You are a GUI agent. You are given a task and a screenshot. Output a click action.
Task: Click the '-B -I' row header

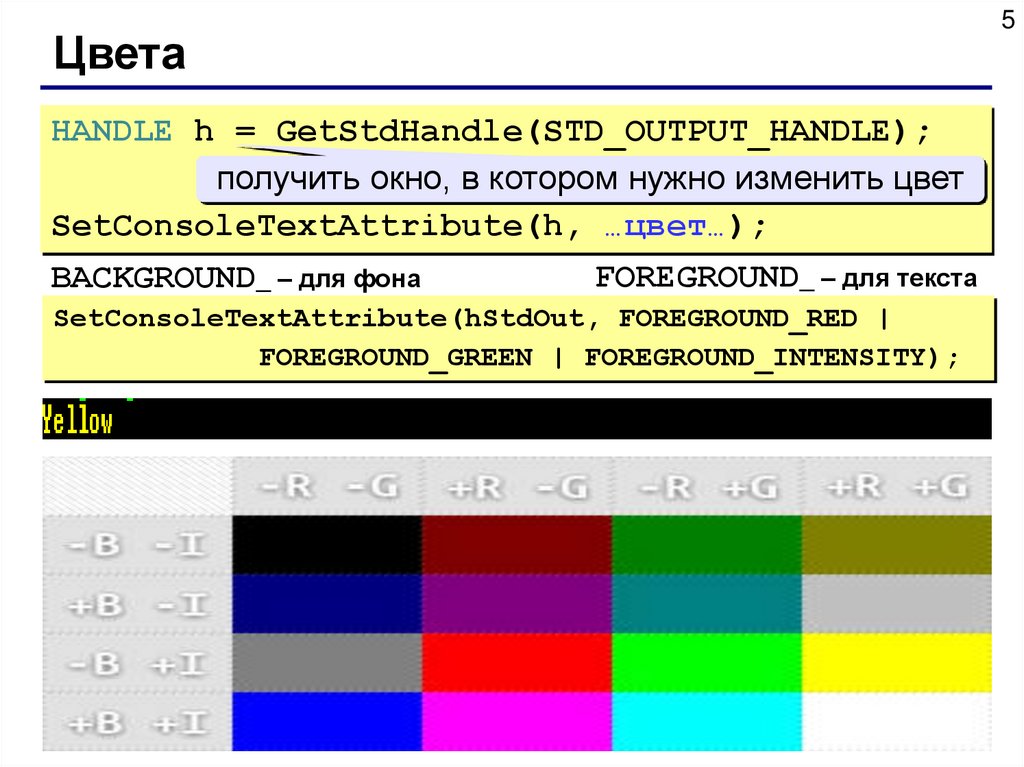(137, 545)
